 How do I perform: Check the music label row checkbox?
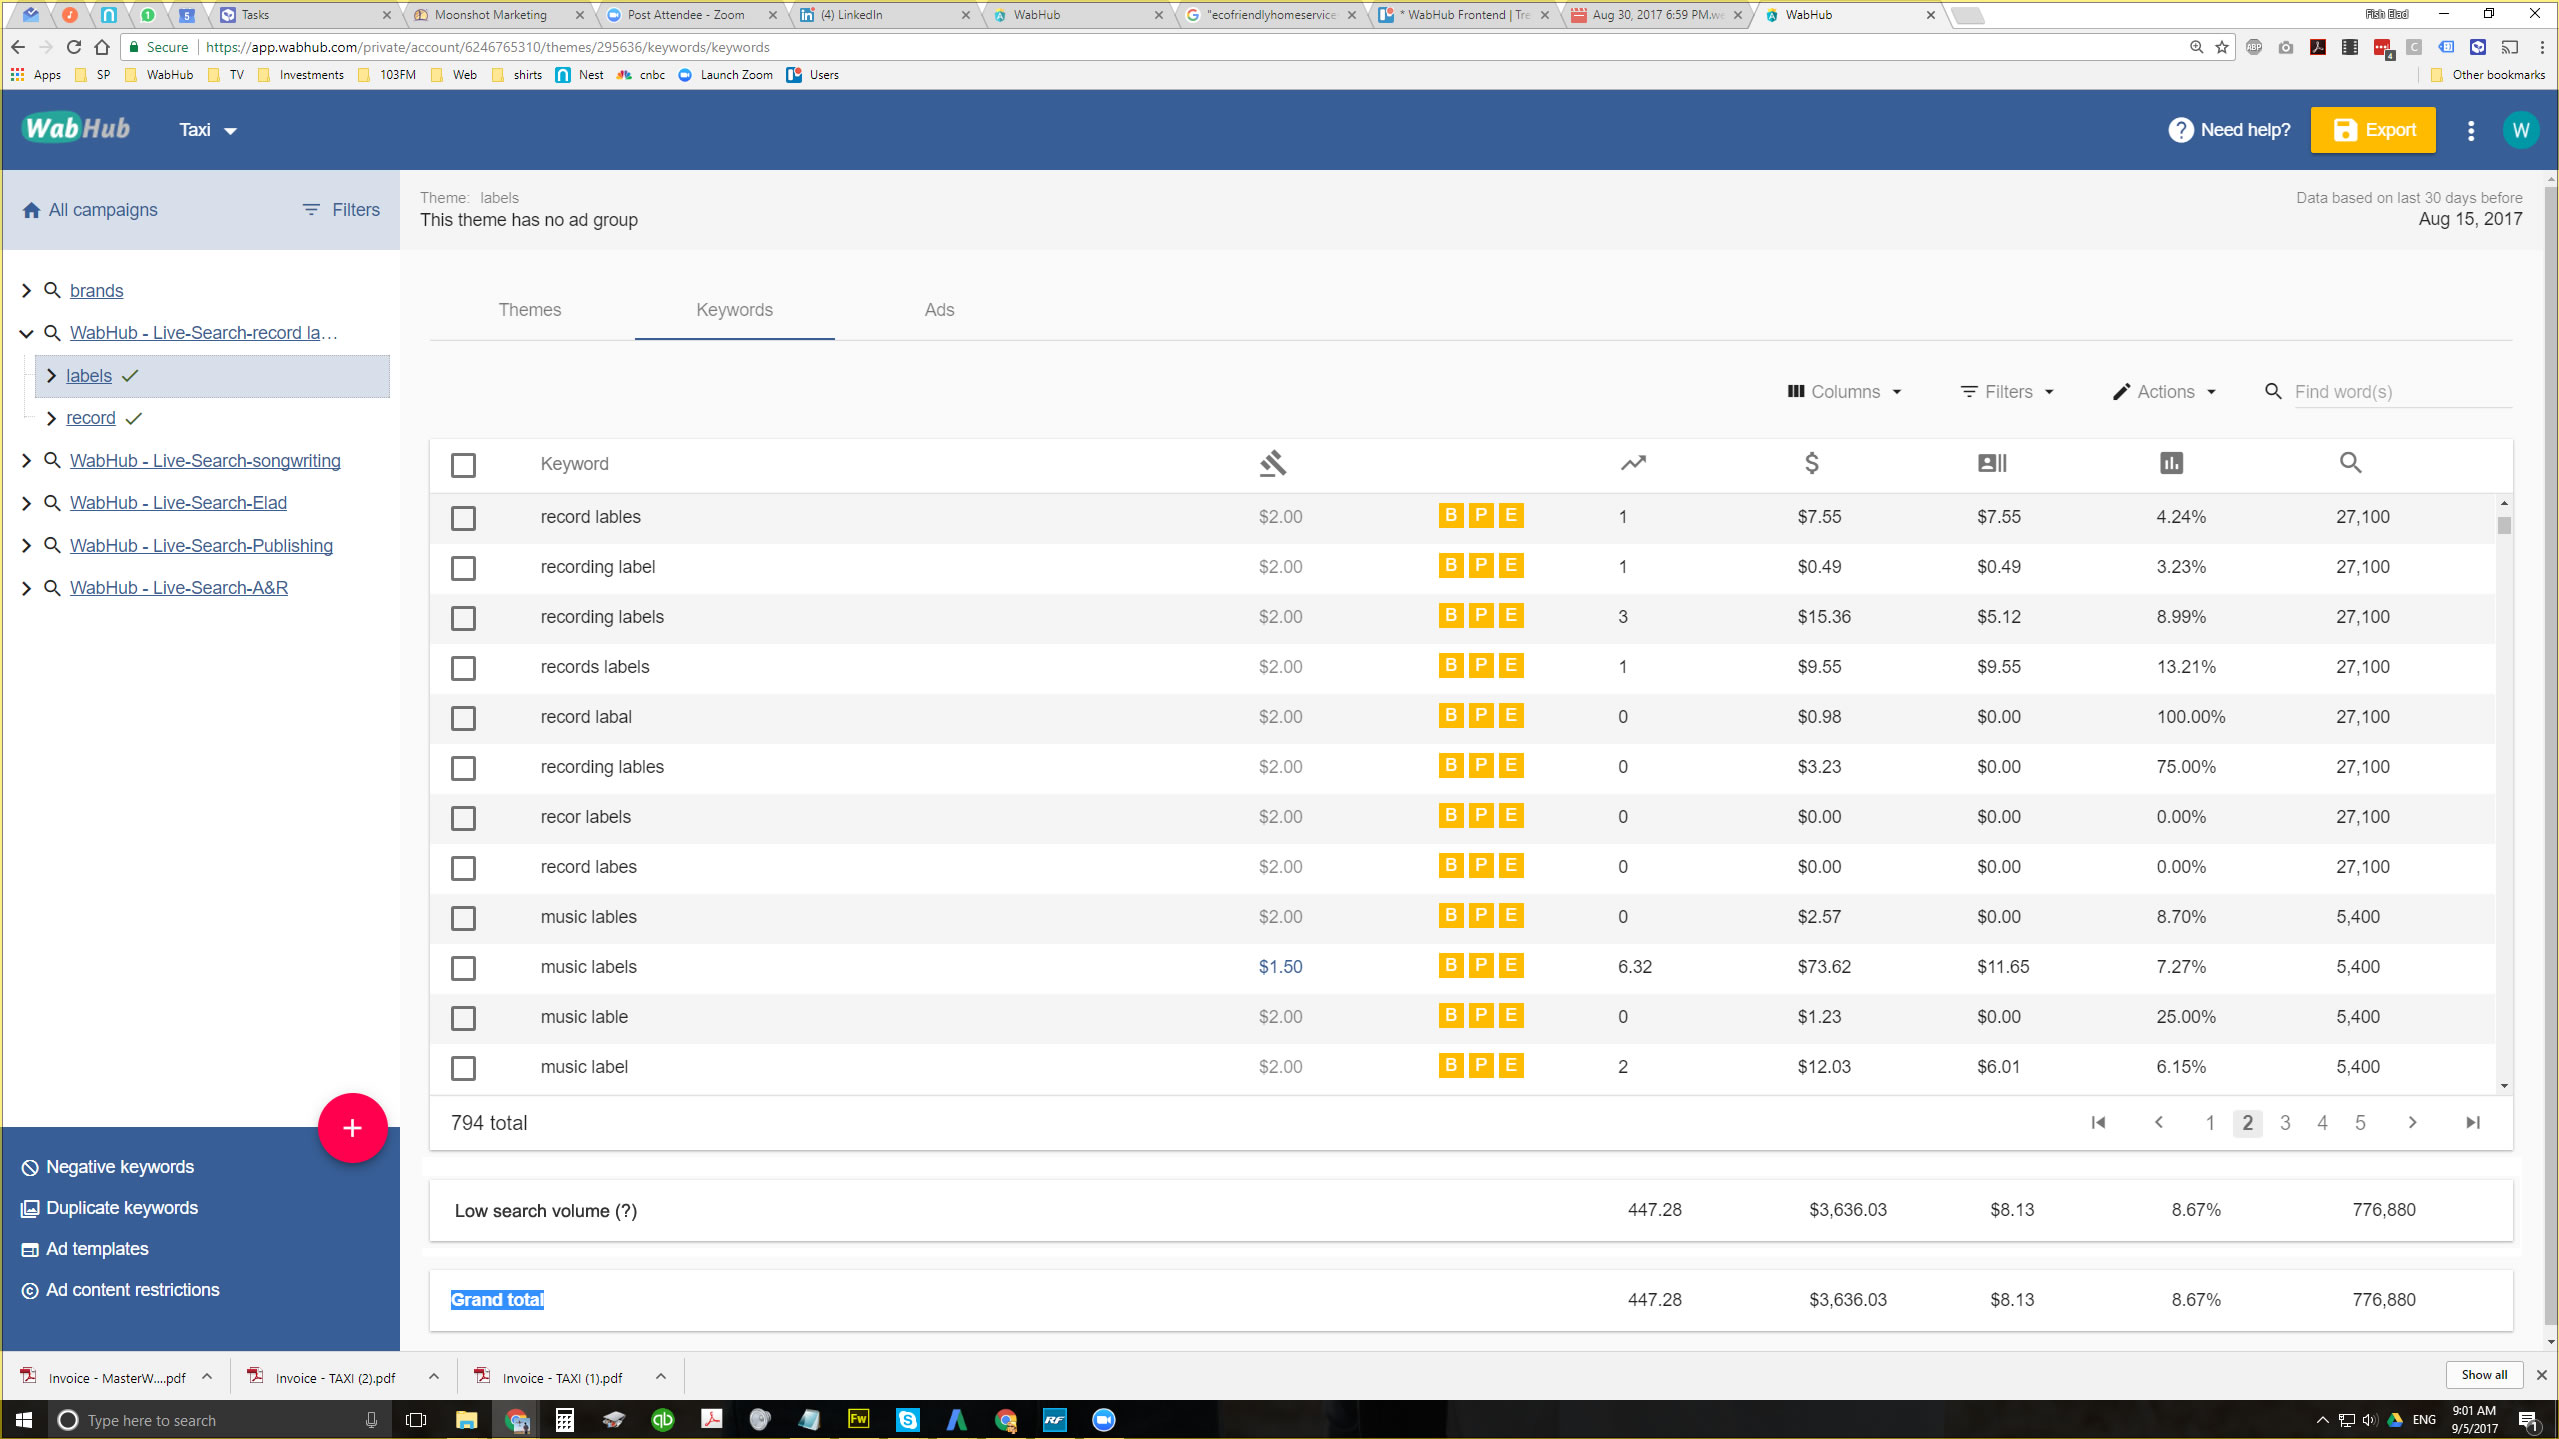tap(463, 1068)
